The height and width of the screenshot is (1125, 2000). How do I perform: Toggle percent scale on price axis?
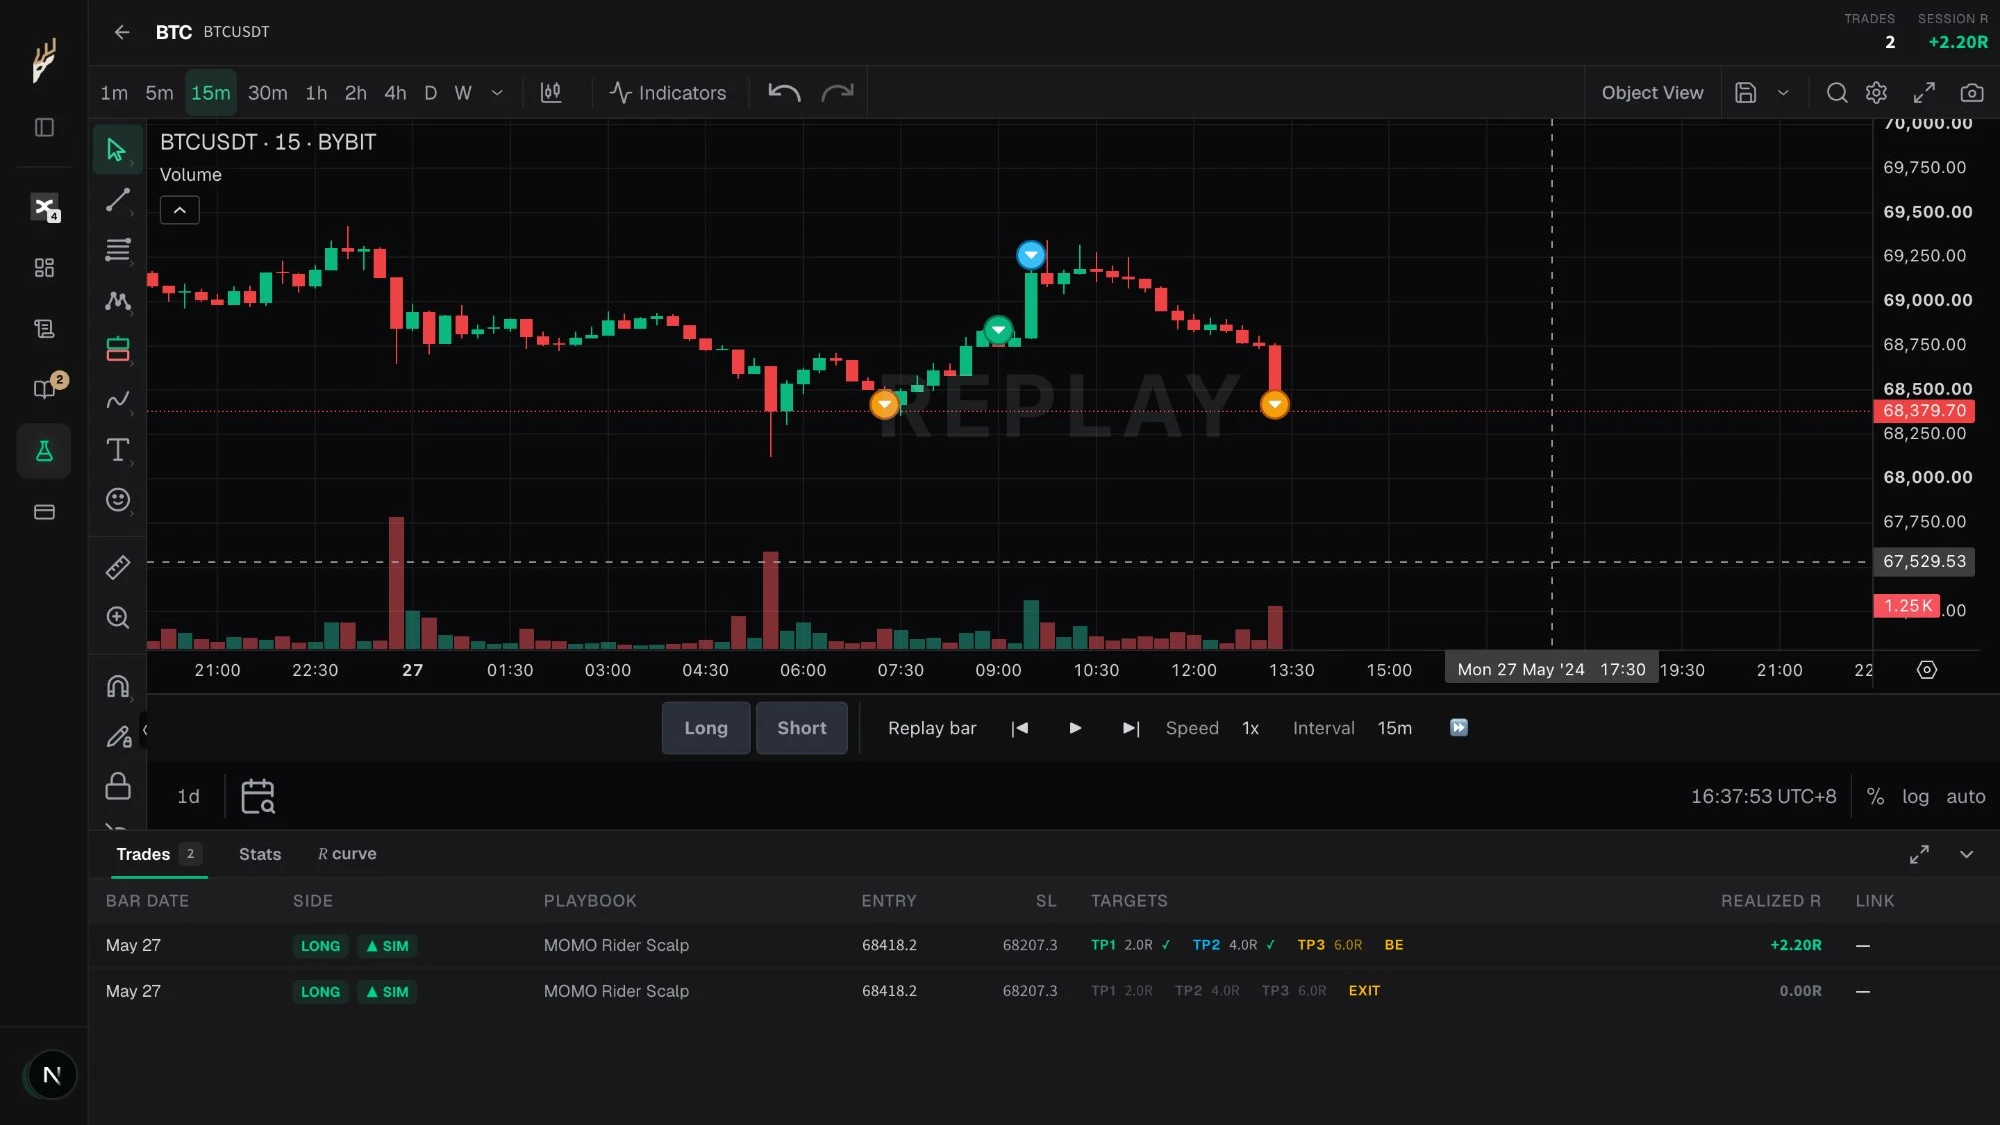click(x=1875, y=797)
